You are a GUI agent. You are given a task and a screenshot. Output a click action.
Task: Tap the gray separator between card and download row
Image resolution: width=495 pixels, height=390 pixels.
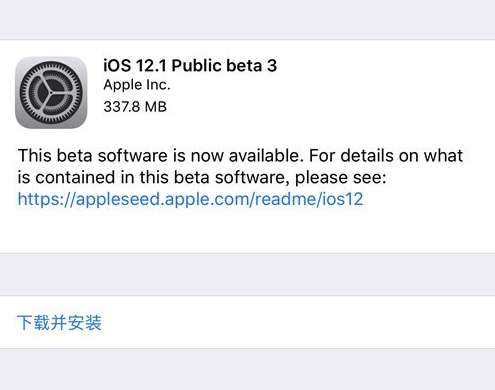click(x=247, y=274)
